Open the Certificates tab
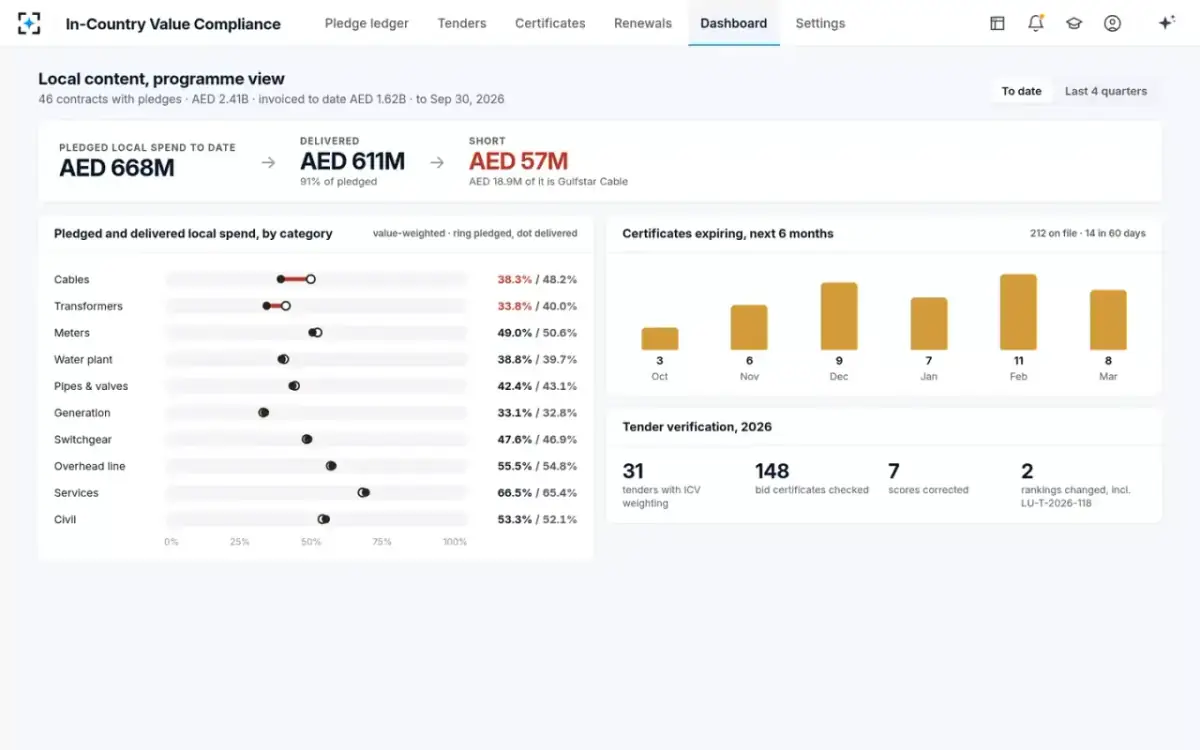Image resolution: width=1200 pixels, height=750 pixels. pos(550,23)
